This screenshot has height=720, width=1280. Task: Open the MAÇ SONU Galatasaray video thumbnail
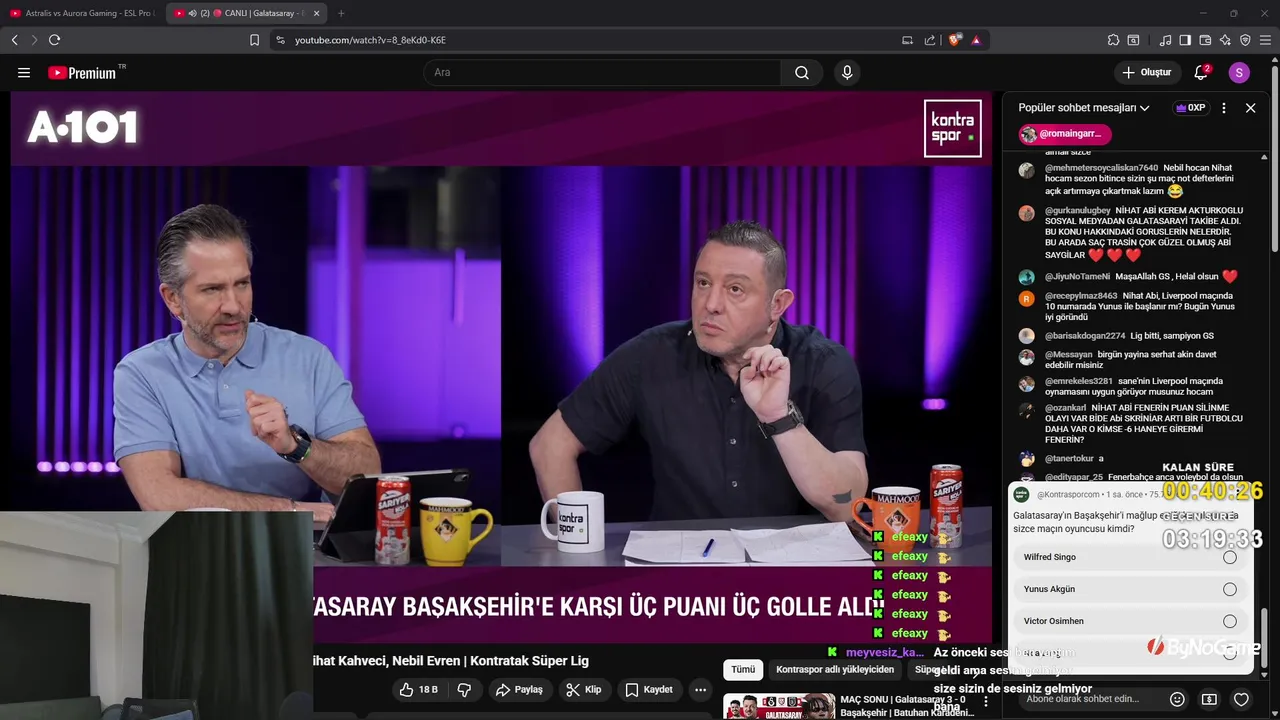pyautogui.click(x=779, y=706)
